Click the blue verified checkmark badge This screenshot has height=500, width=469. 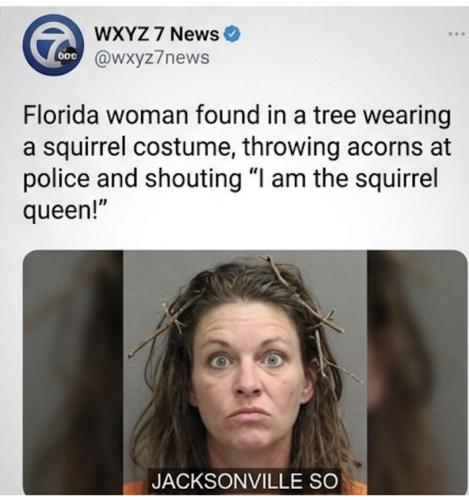tap(233, 34)
